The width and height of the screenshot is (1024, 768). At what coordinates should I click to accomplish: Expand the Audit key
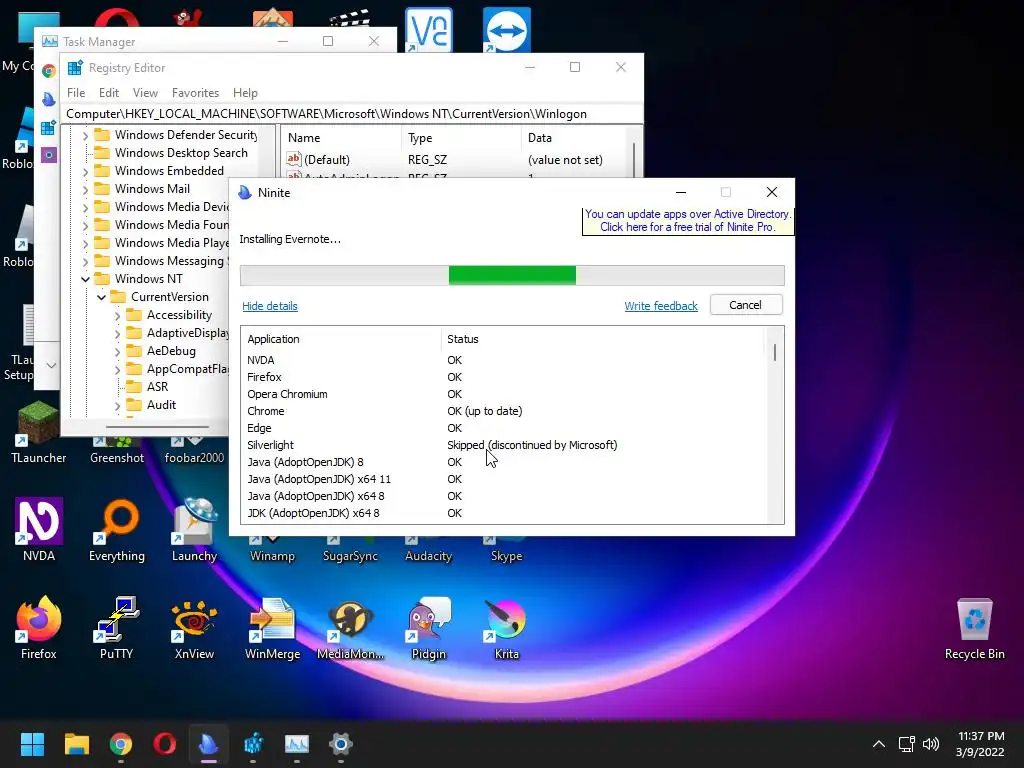[x=118, y=406]
